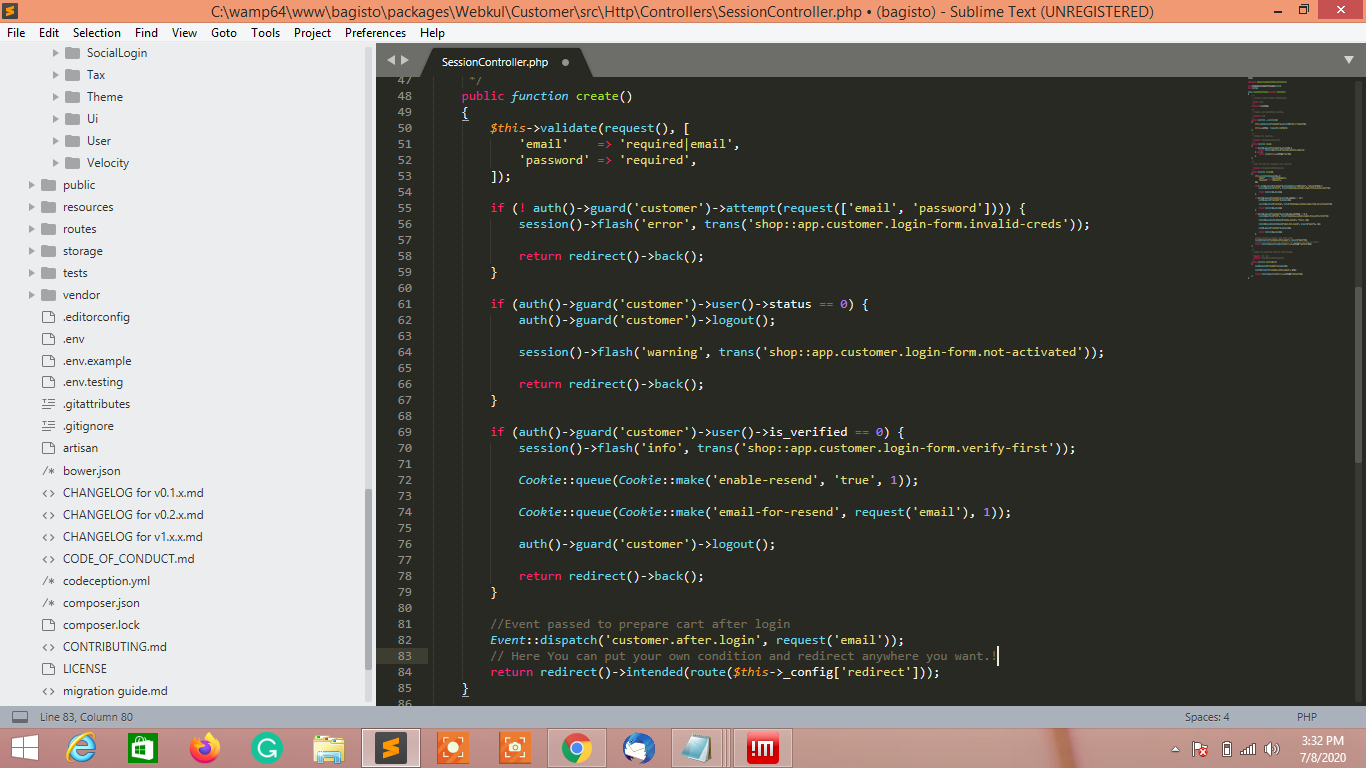This screenshot has height=768, width=1366.
Task: Click line number 64 in gutter
Action: (x=404, y=352)
